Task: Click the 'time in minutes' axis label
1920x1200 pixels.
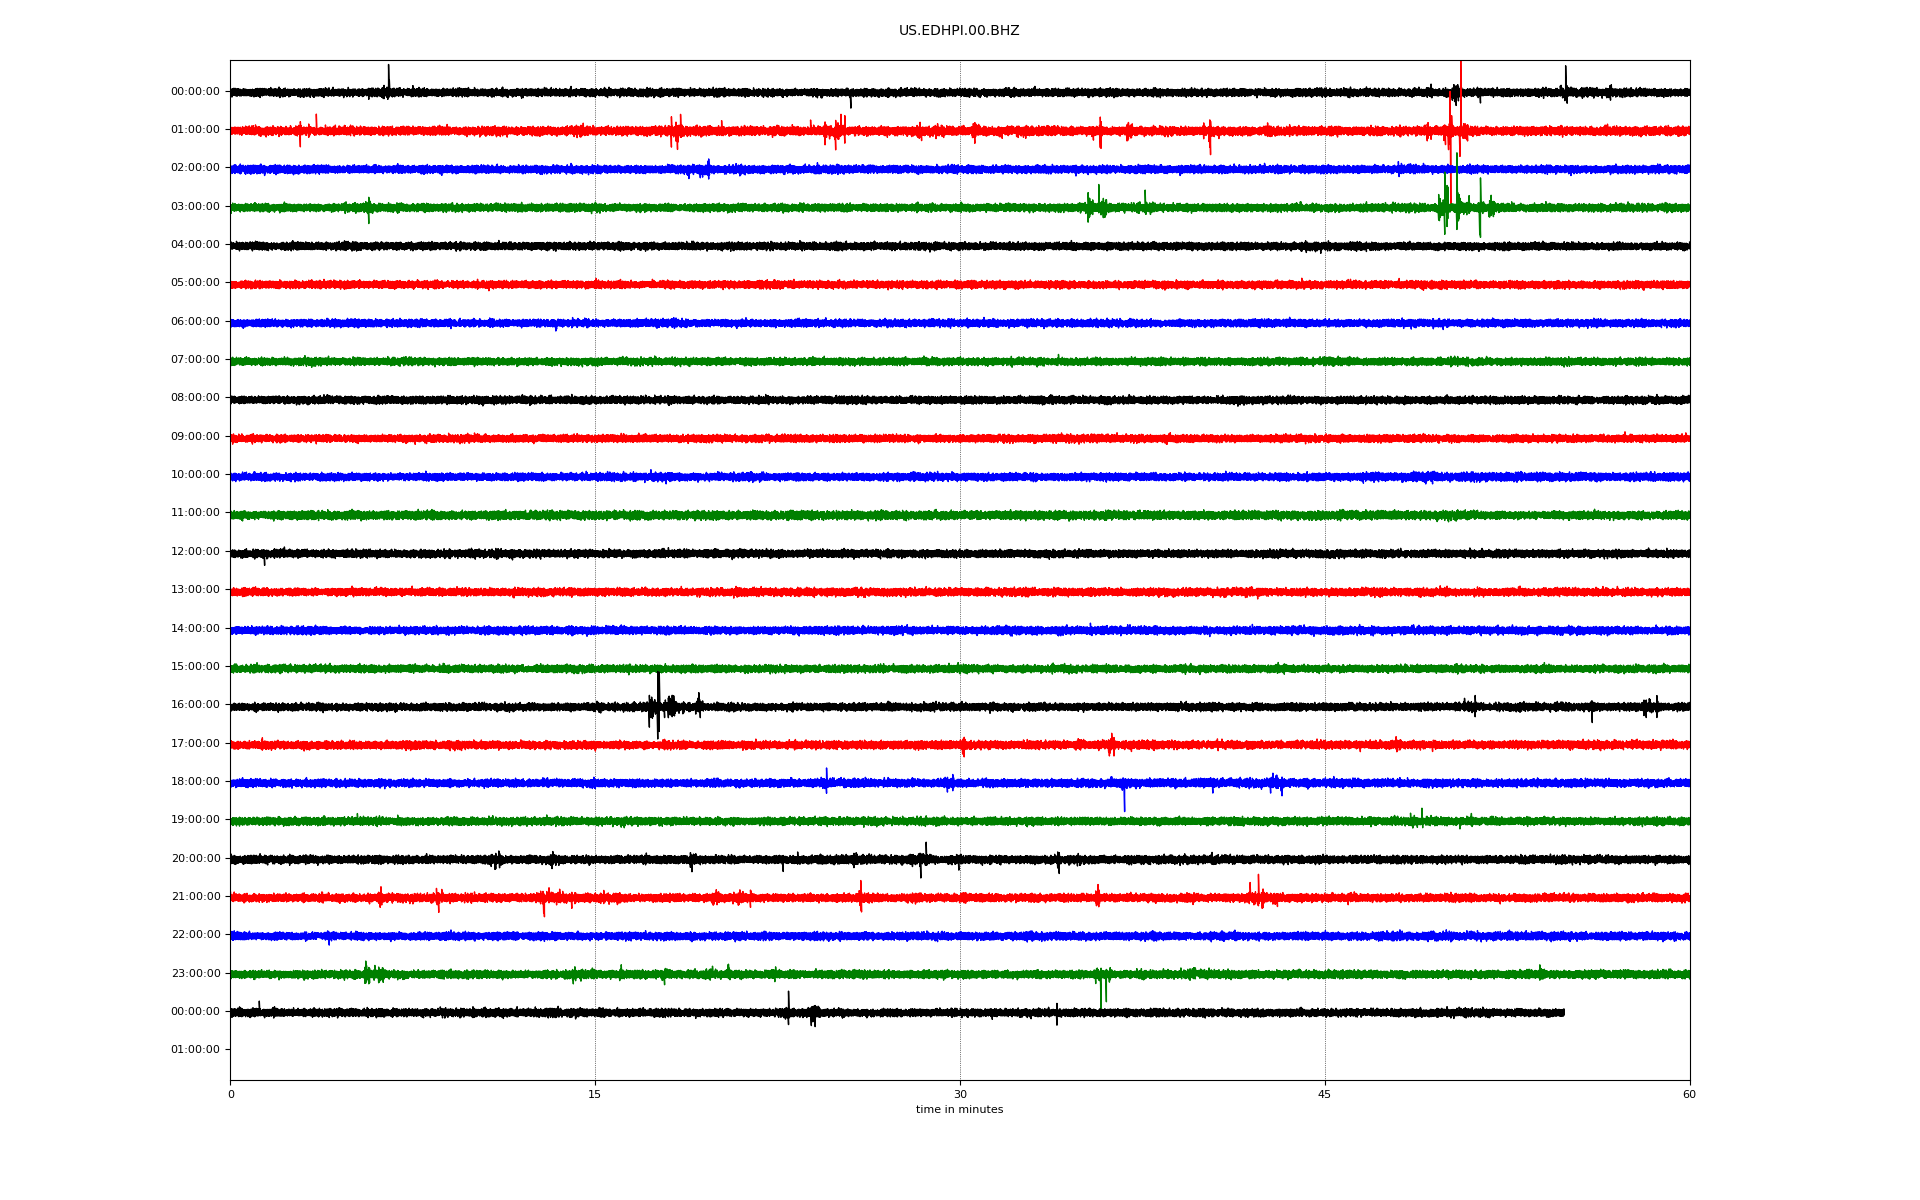Action: 958,1109
